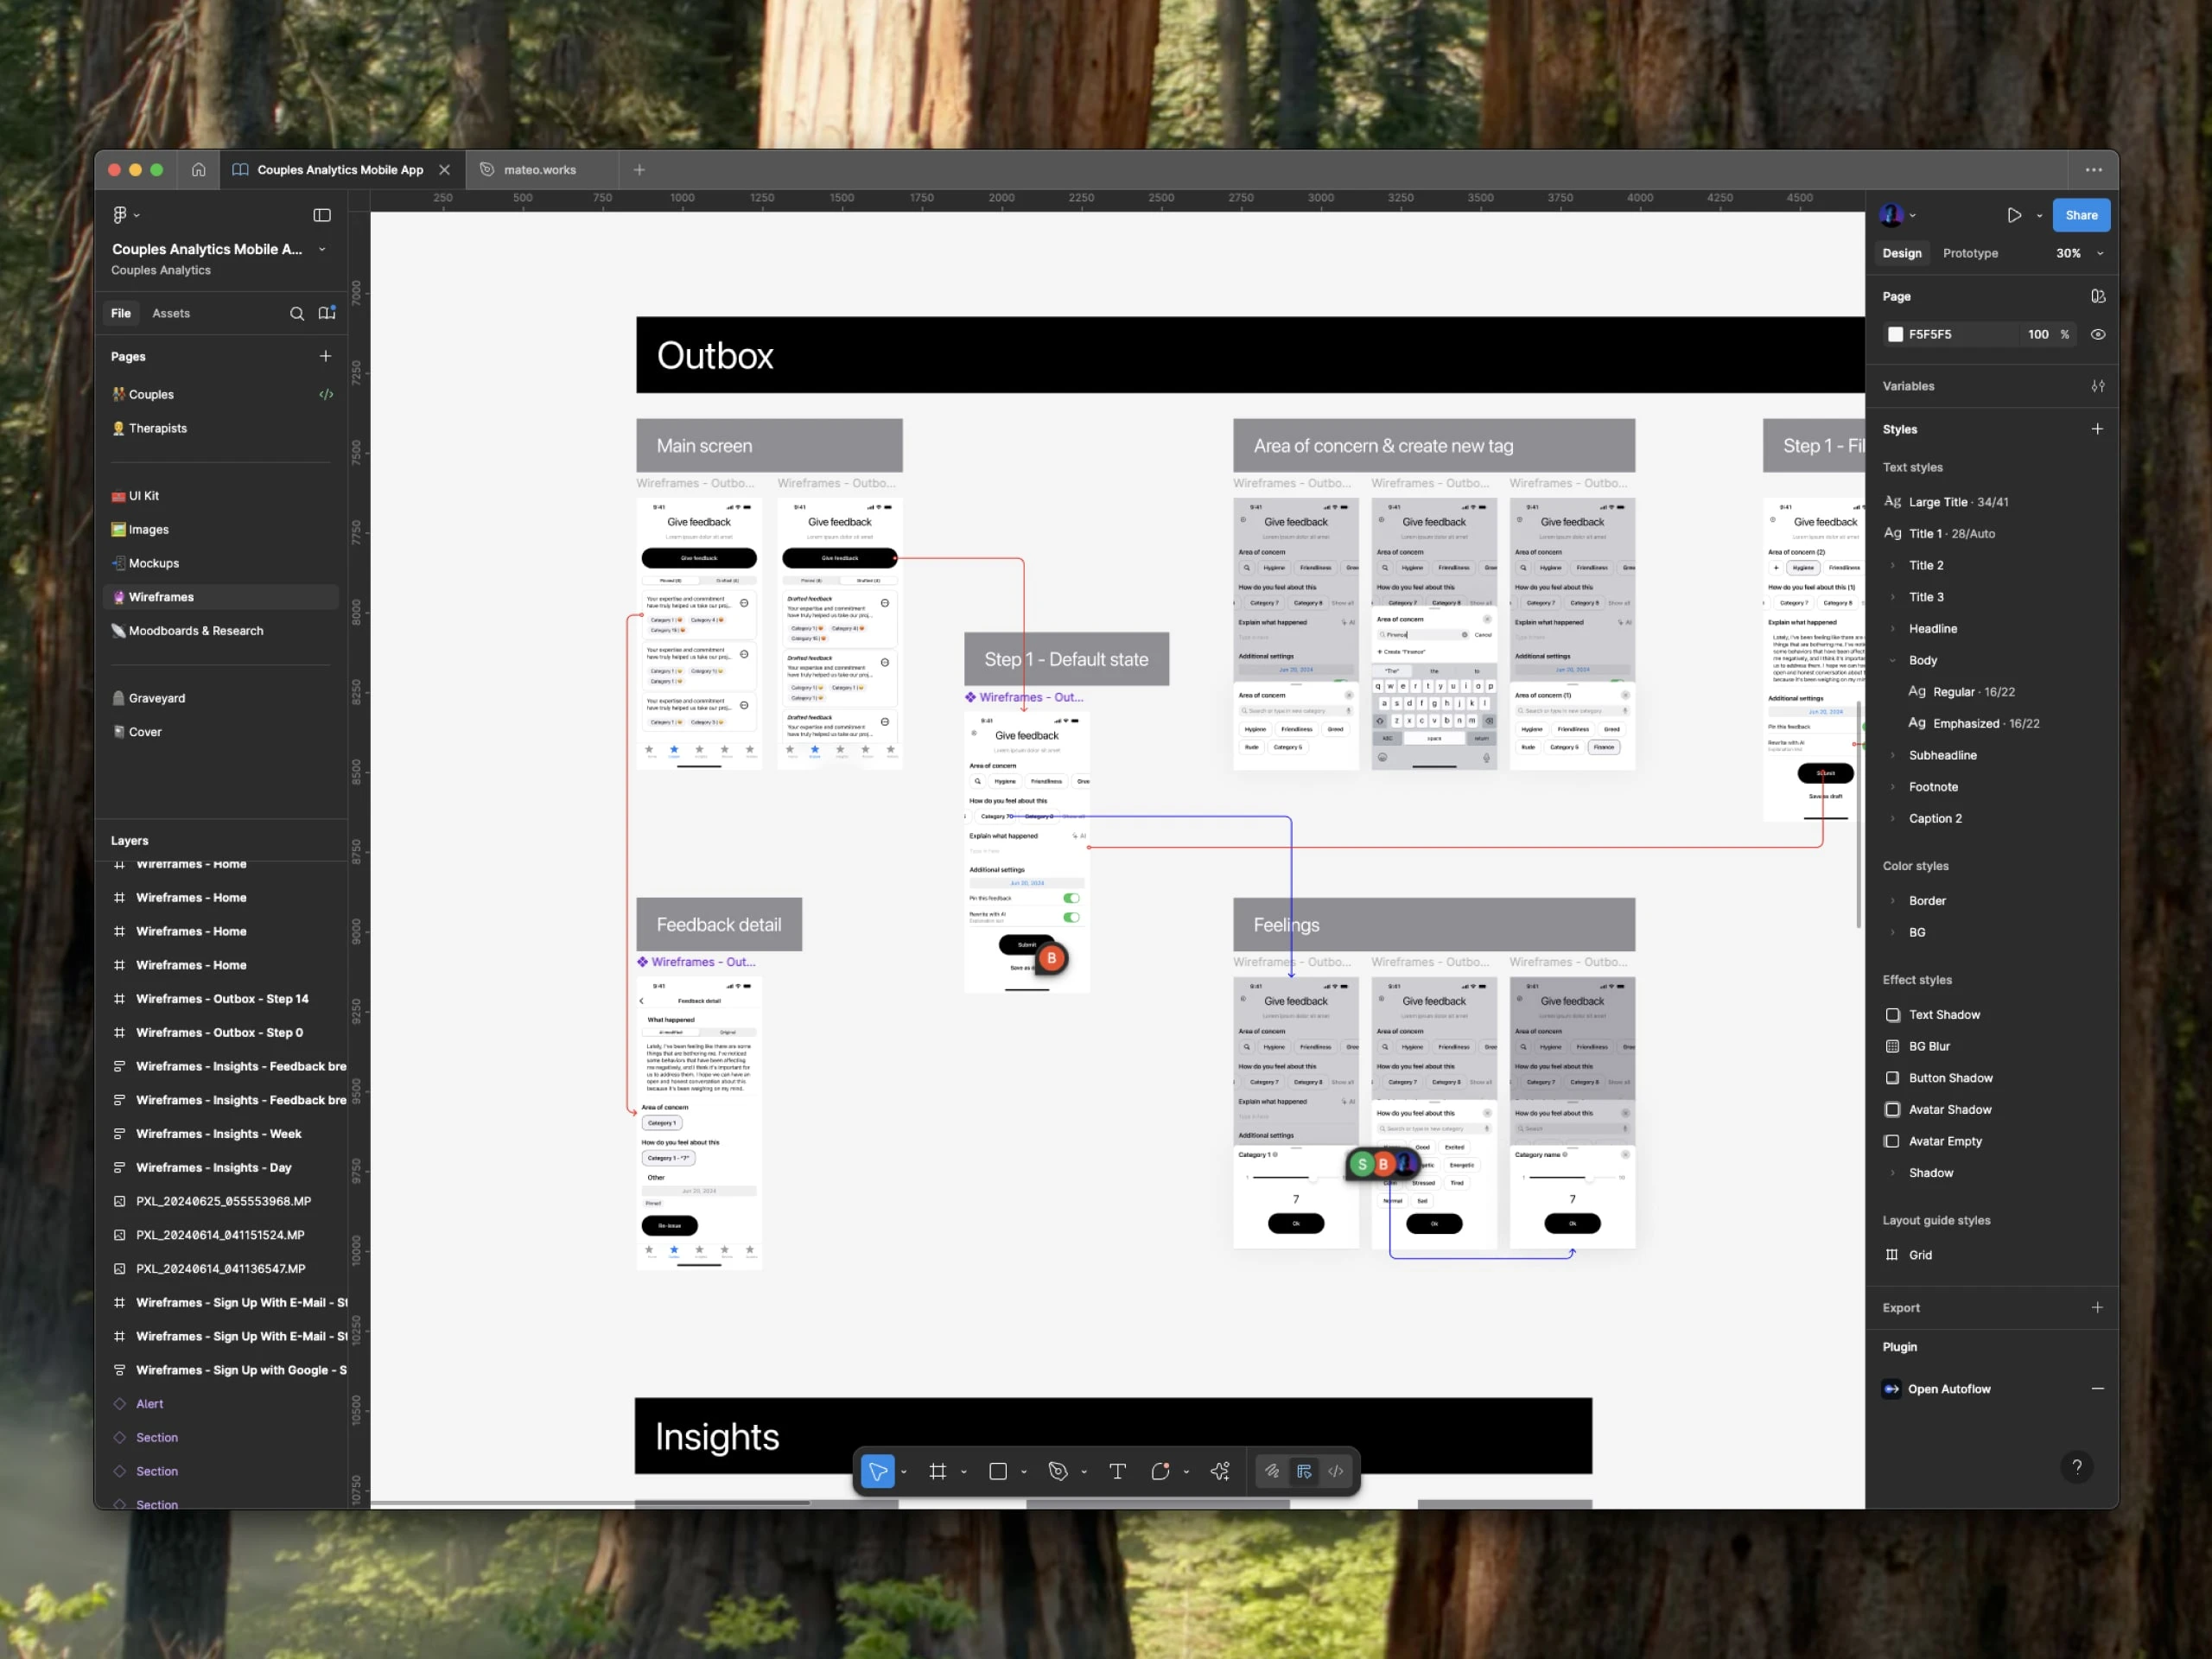Image resolution: width=2212 pixels, height=1659 pixels.
Task: Select layer PXL_20240625_055553968.MP
Action: [x=221, y=1201]
